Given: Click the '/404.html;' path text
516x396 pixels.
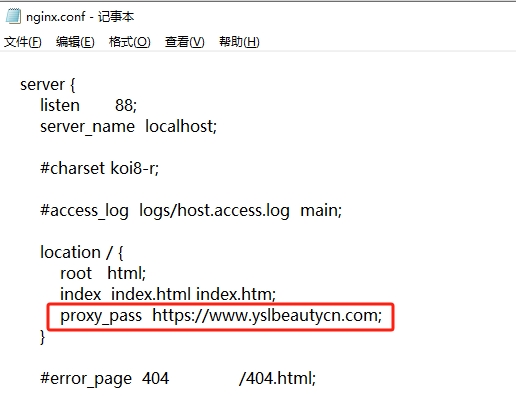Looking at the screenshot, I should coord(277,379).
